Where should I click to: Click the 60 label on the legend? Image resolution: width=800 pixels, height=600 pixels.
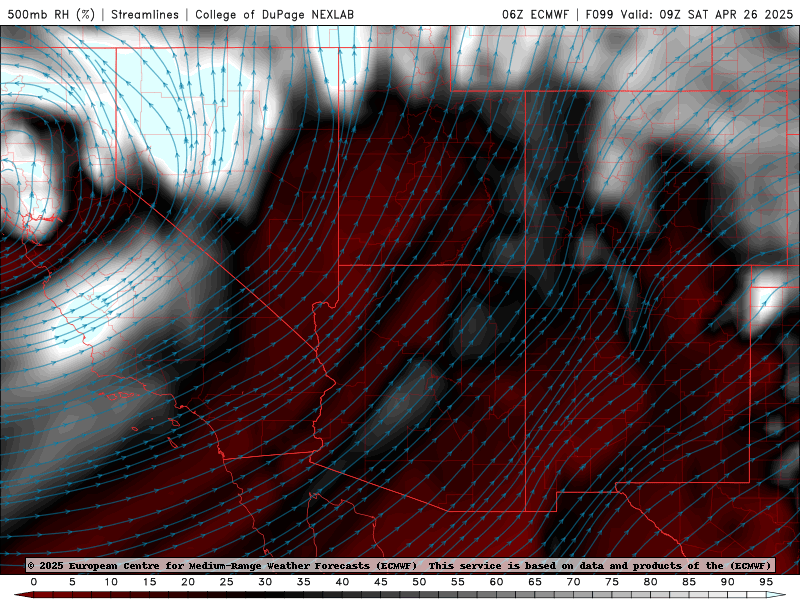pyautogui.click(x=496, y=582)
